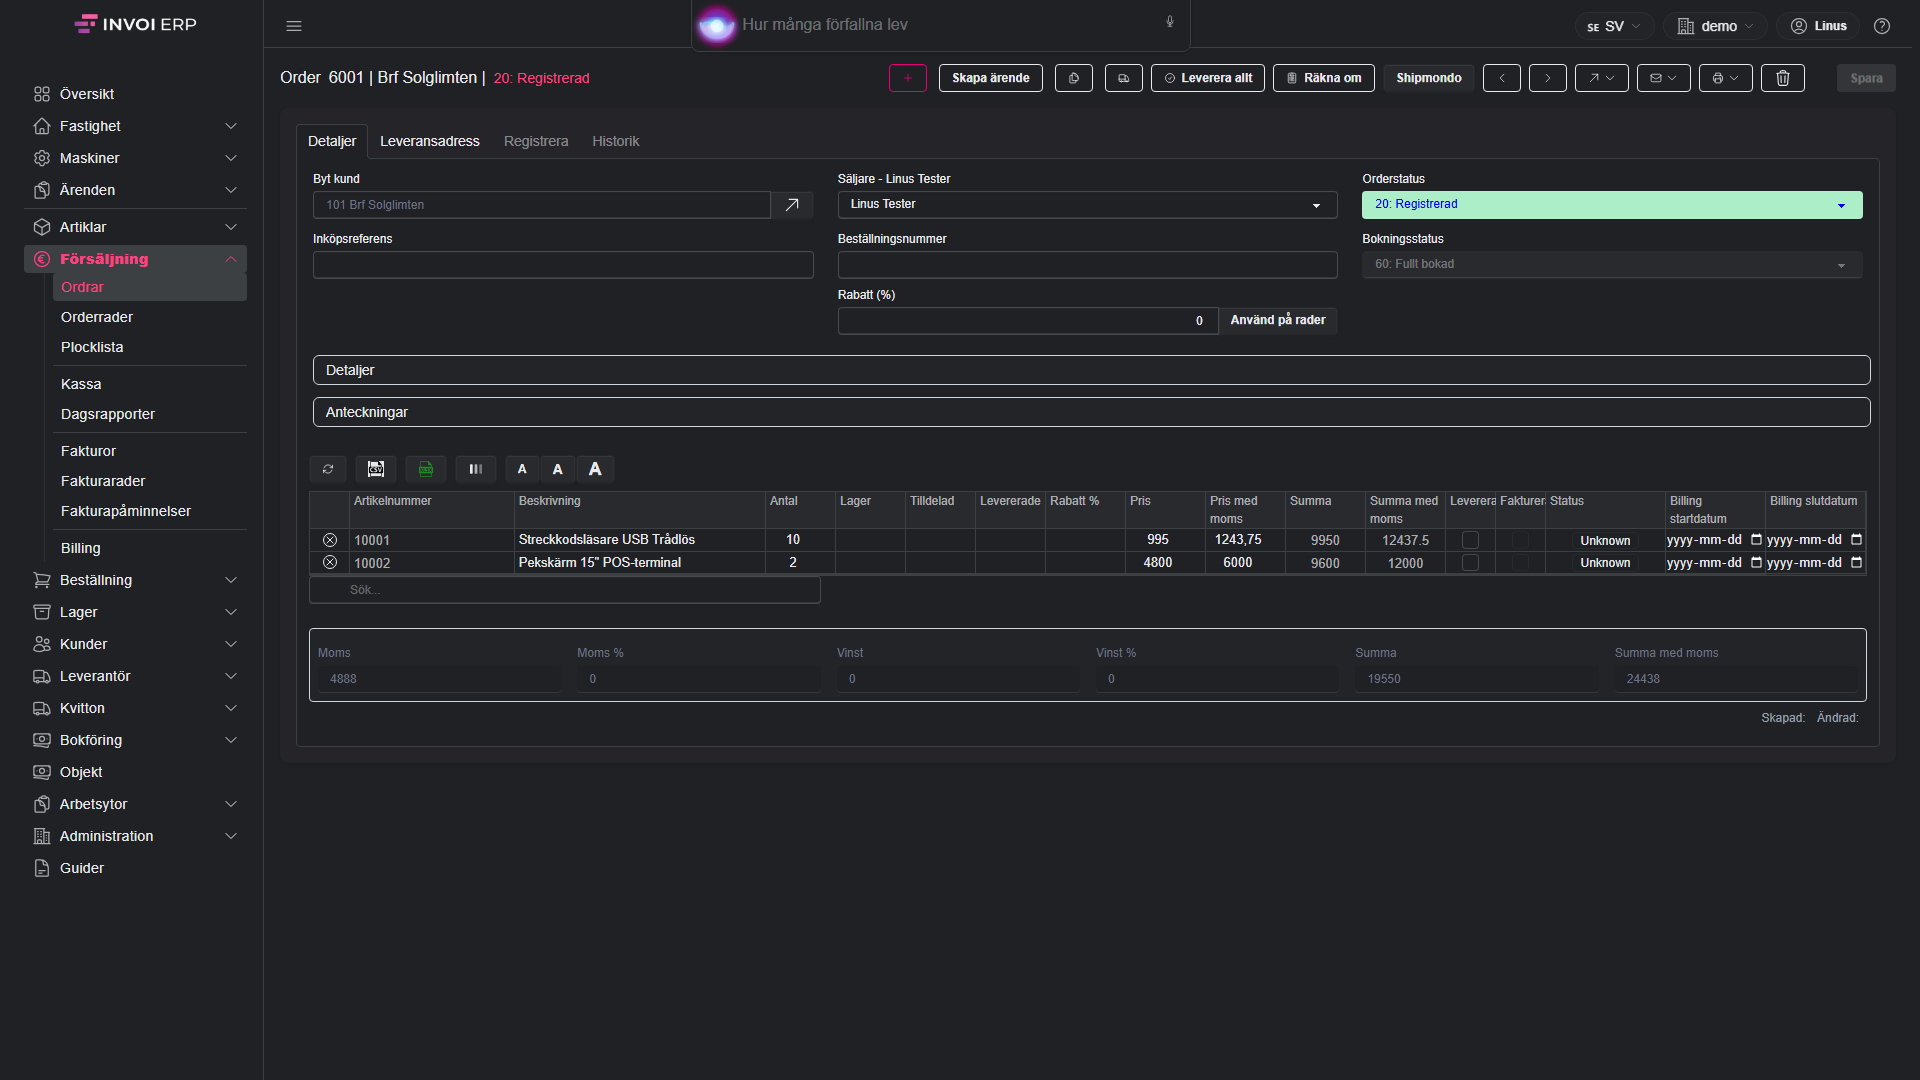Open the Orderstatus dropdown
Image resolution: width=1920 pixels, height=1080 pixels.
1612,205
